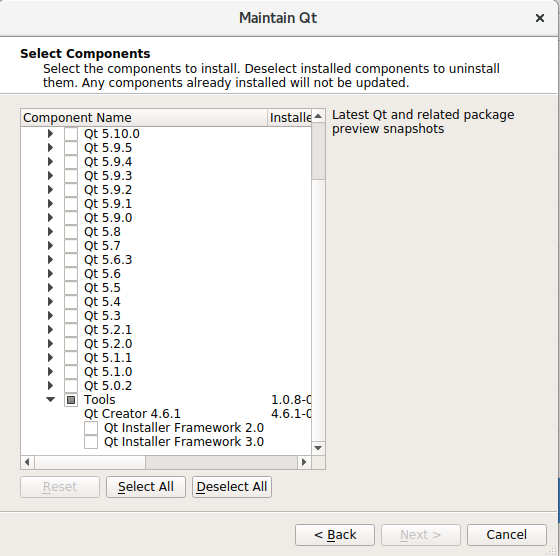Click the horizontal scrollbar thumb
This screenshot has width=560, height=556.
(x=90, y=462)
